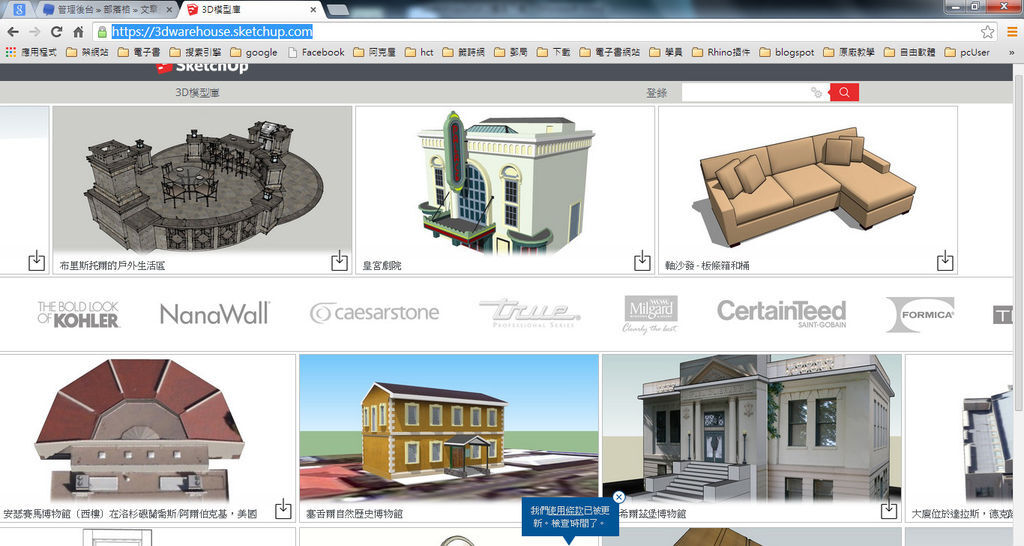This screenshot has height=546, width=1024.
Task: Open the 電子書 bookmark folder
Action: 138,52
